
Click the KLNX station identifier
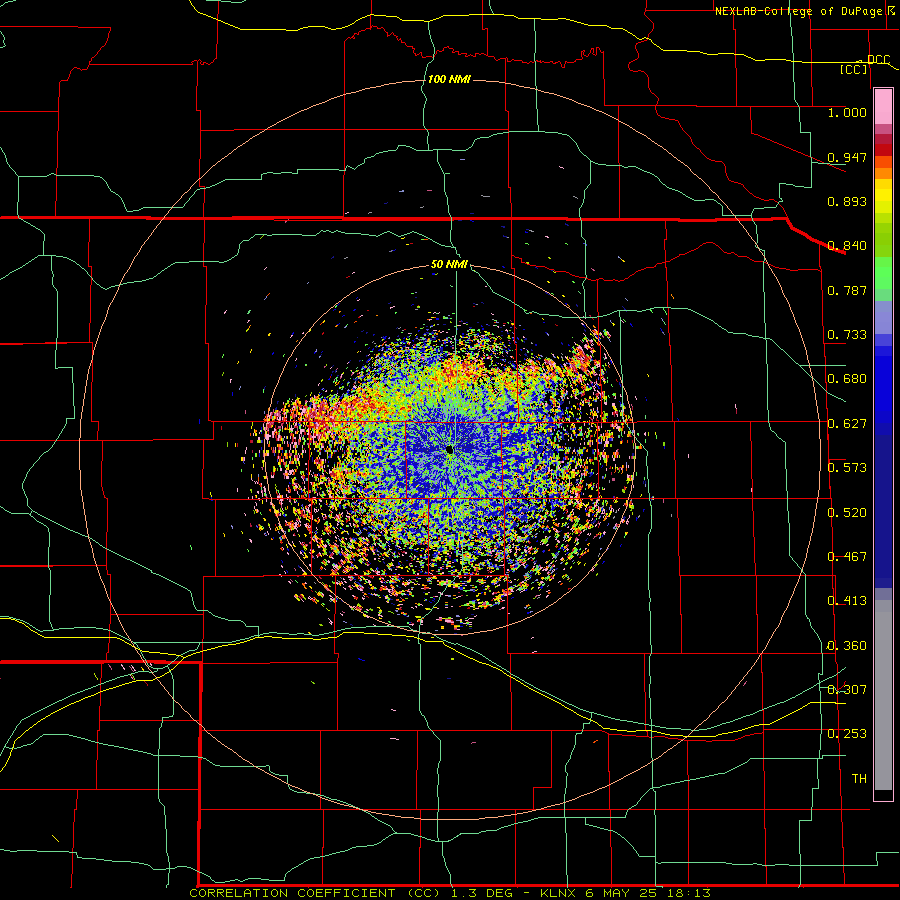tap(557, 893)
